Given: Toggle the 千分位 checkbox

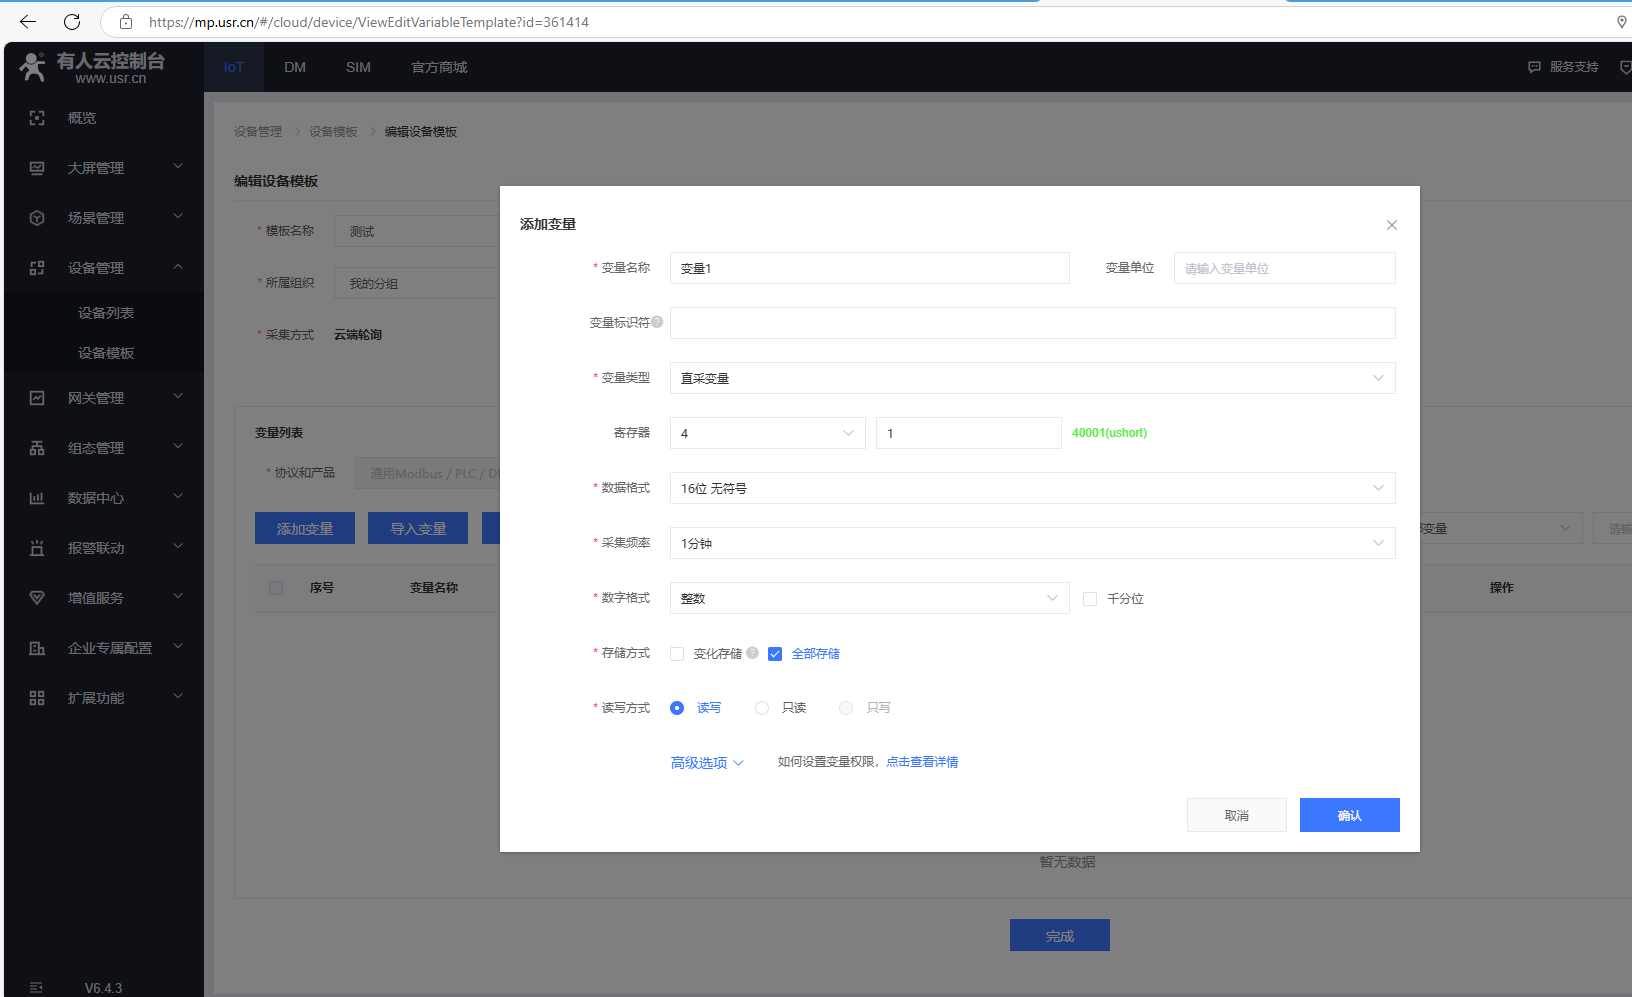Looking at the screenshot, I should (x=1090, y=599).
